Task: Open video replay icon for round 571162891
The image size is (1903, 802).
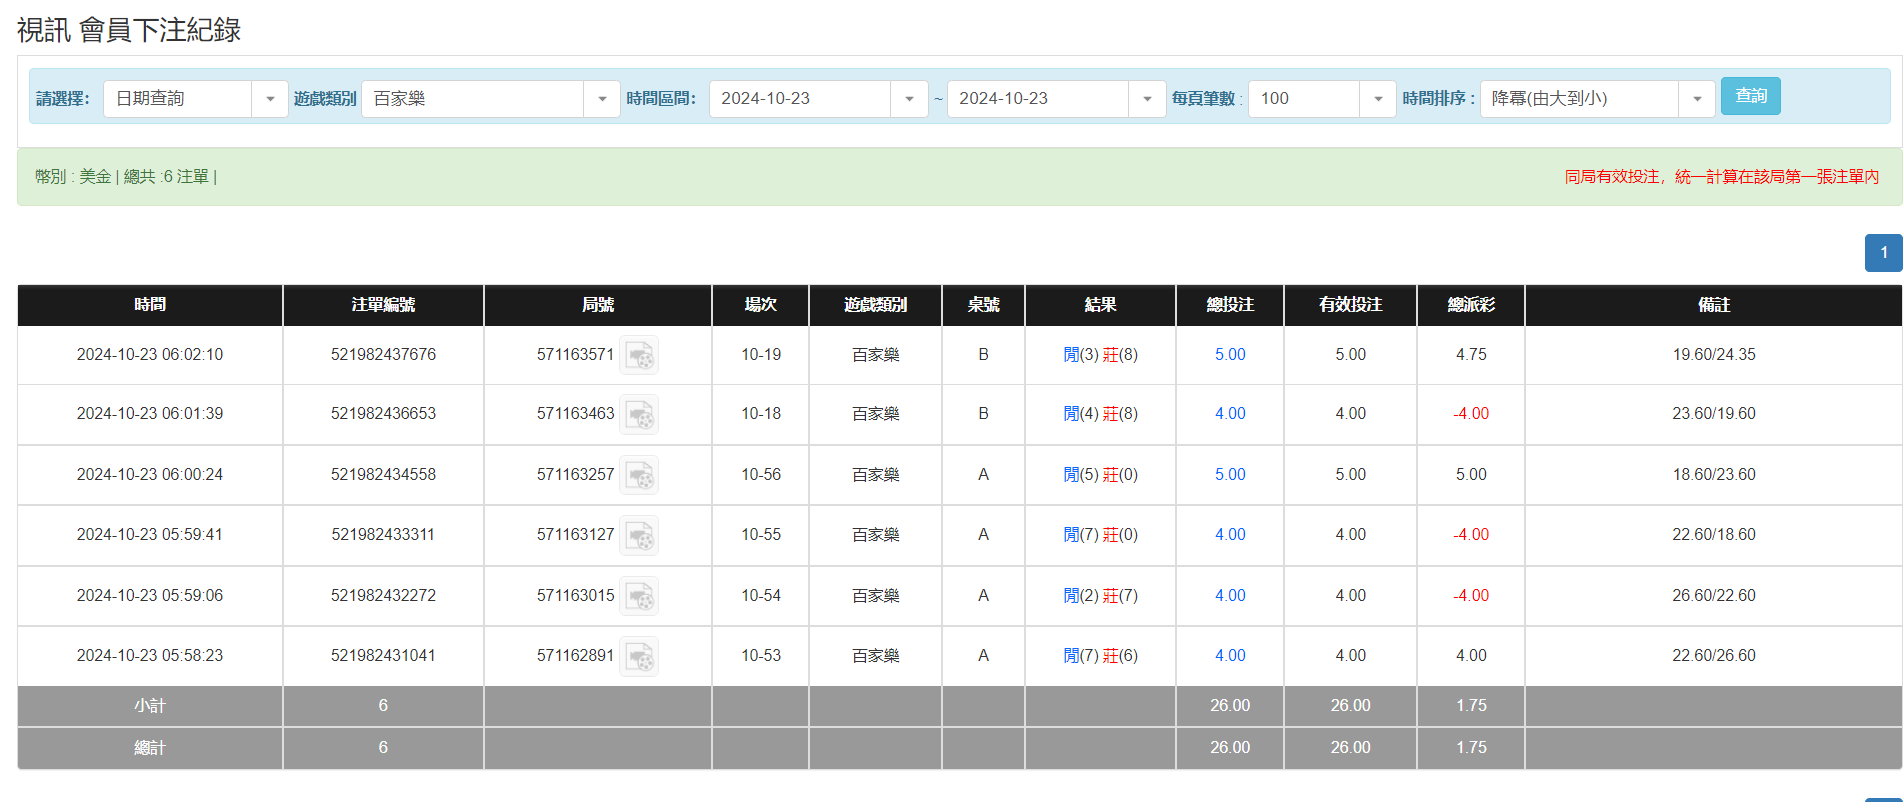Action: pyautogui.click(x=639, y=656)
